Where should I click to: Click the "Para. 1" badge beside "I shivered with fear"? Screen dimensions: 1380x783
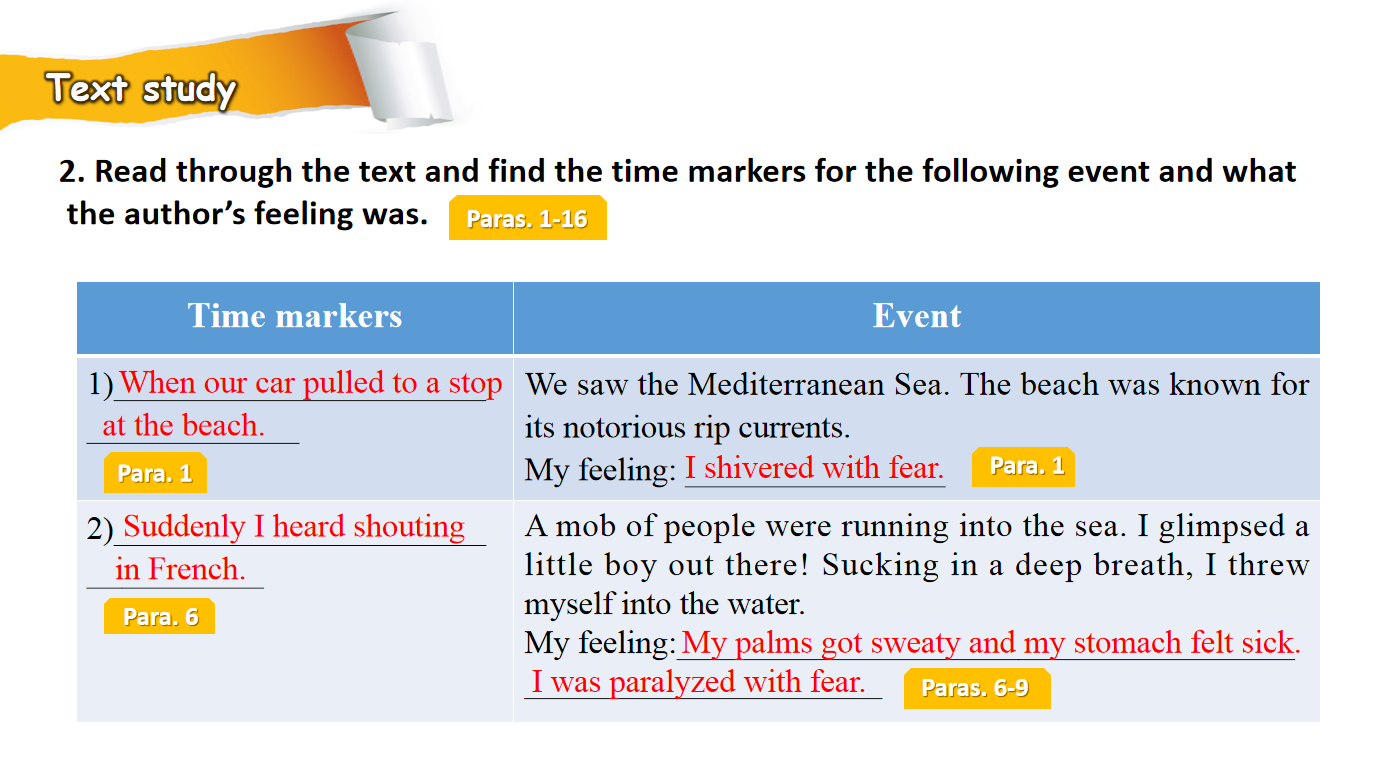(1023, 467)
